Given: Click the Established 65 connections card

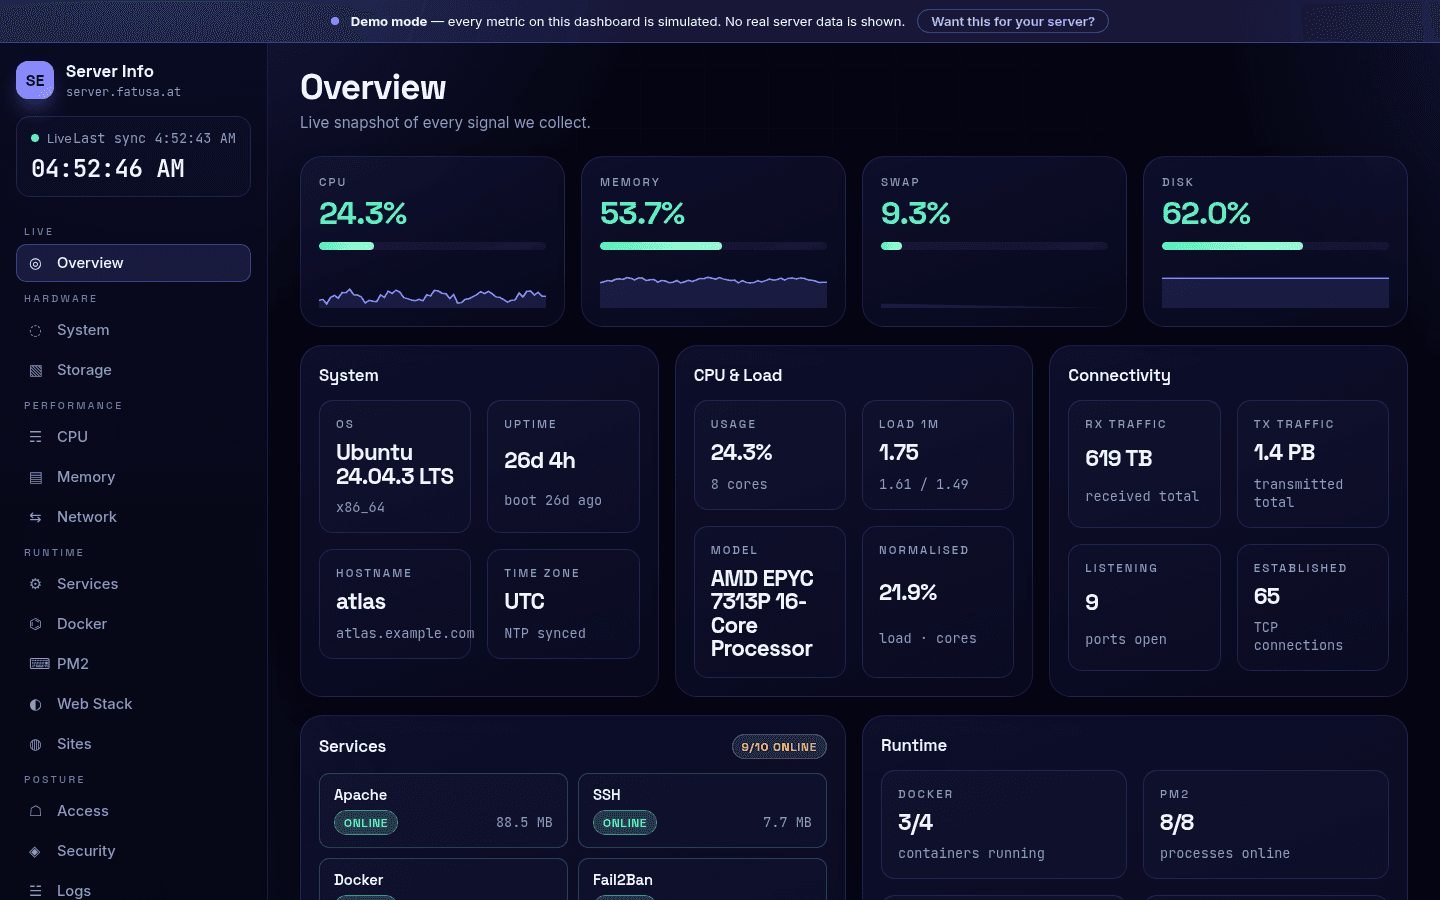Looking at the screenshot, I should coord(1313,608).
